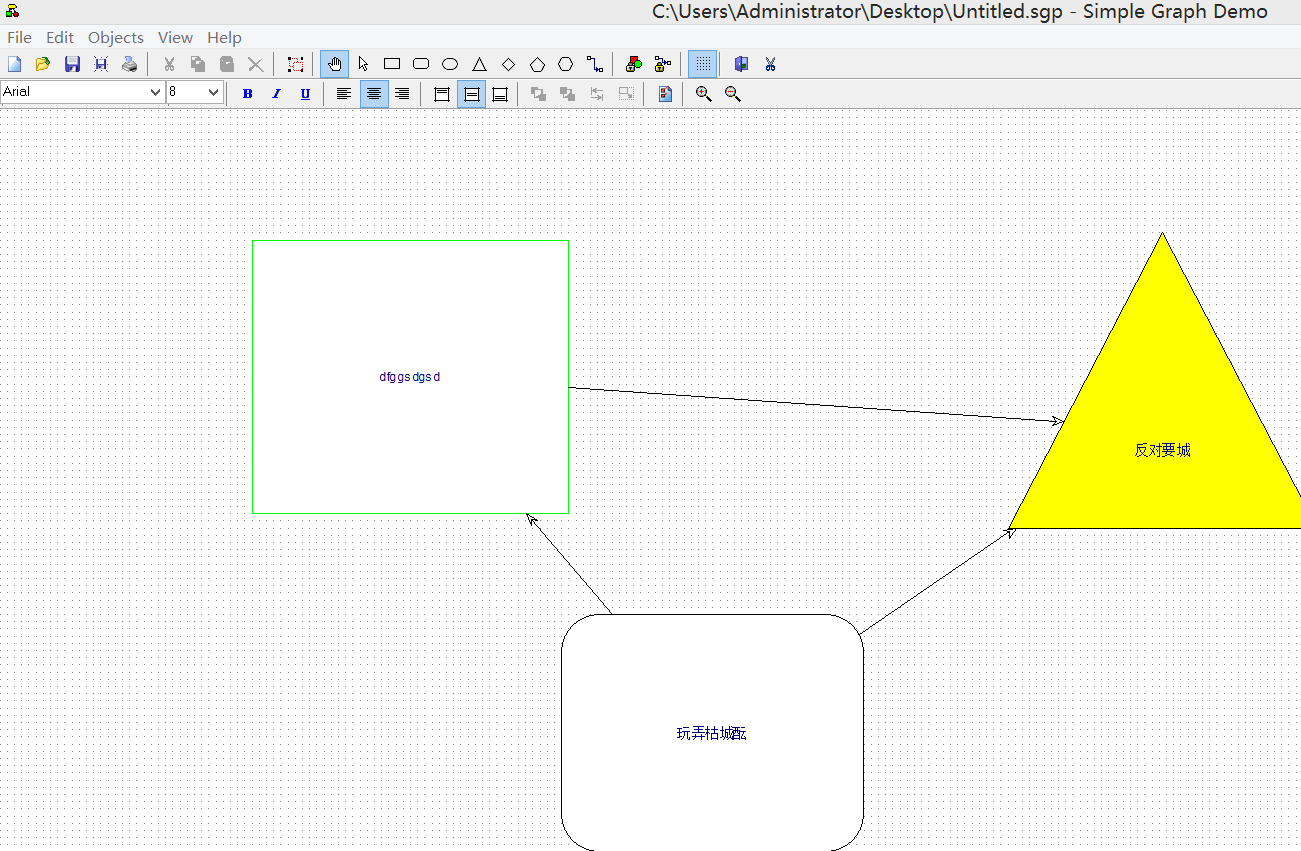This screenshot has width=1301, height=851.
Task: Select the connector link tool
Action: 594,63
